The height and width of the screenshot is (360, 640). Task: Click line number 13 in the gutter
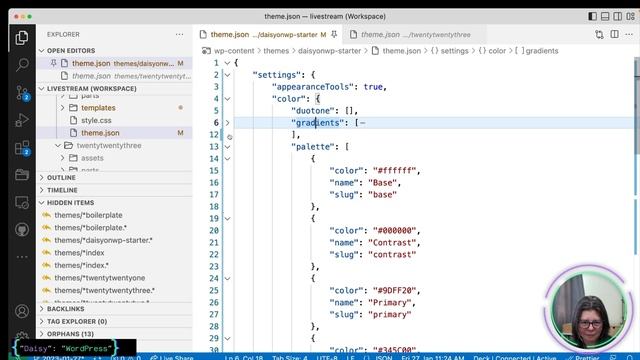point(214,147)
